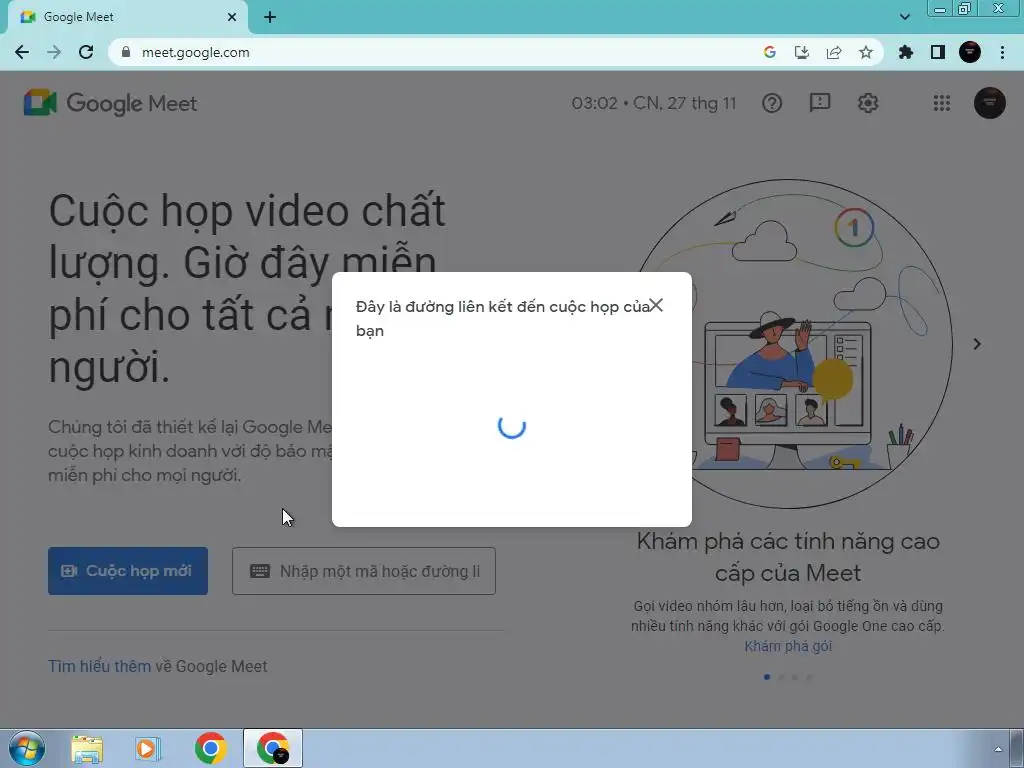Open the Windows Start button
This screenshot has height=768, width=1024.
coord(27,748)
